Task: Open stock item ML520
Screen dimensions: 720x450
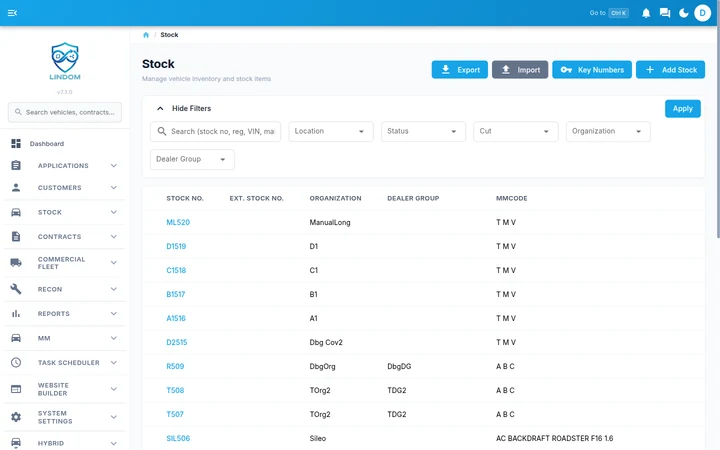Action: (178, 222)
